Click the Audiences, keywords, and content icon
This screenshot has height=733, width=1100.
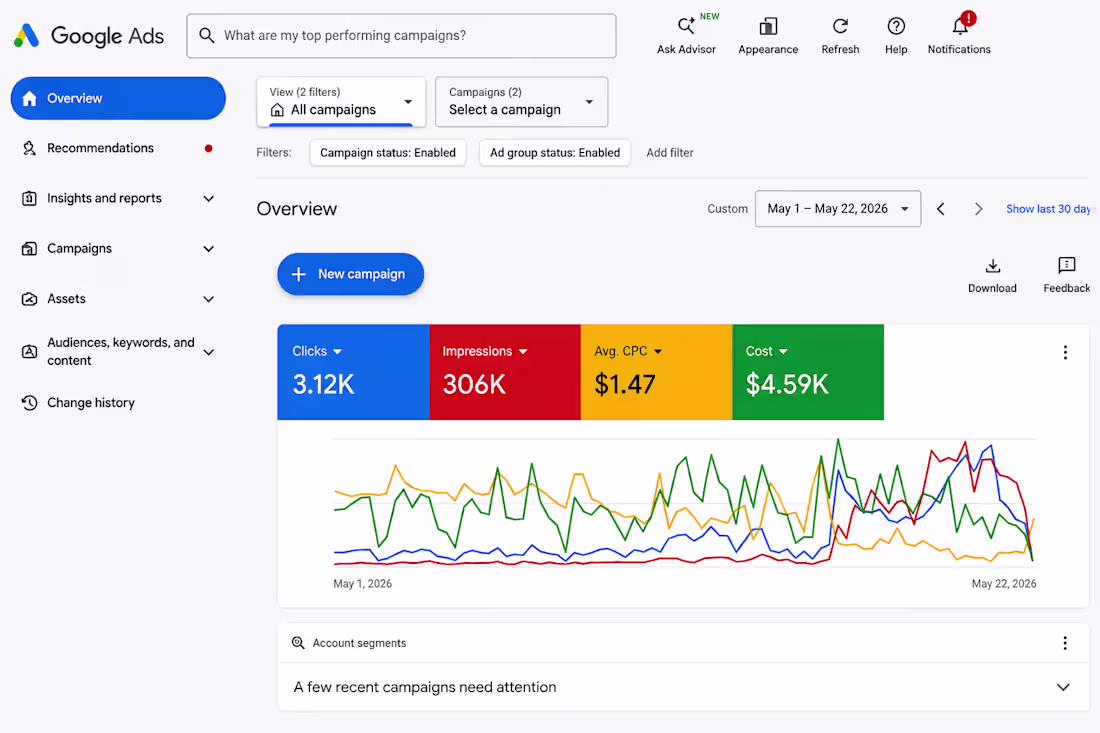29,351
